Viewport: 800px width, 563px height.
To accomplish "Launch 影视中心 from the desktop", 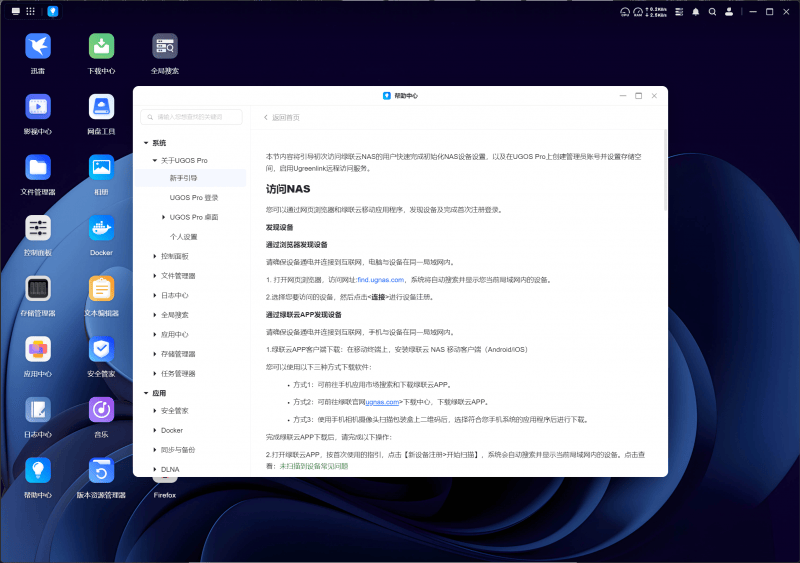I will [38, 107].
